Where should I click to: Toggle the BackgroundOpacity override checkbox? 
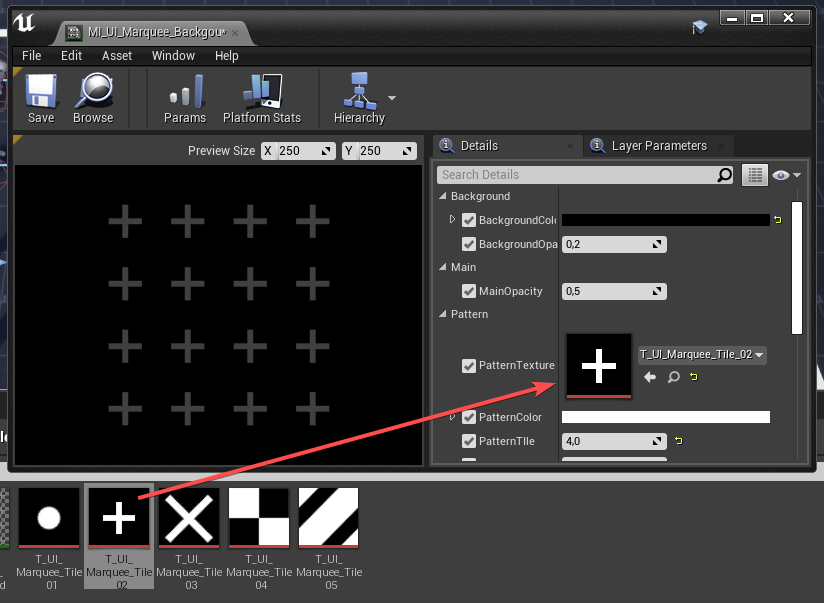(x=469, y=244)
